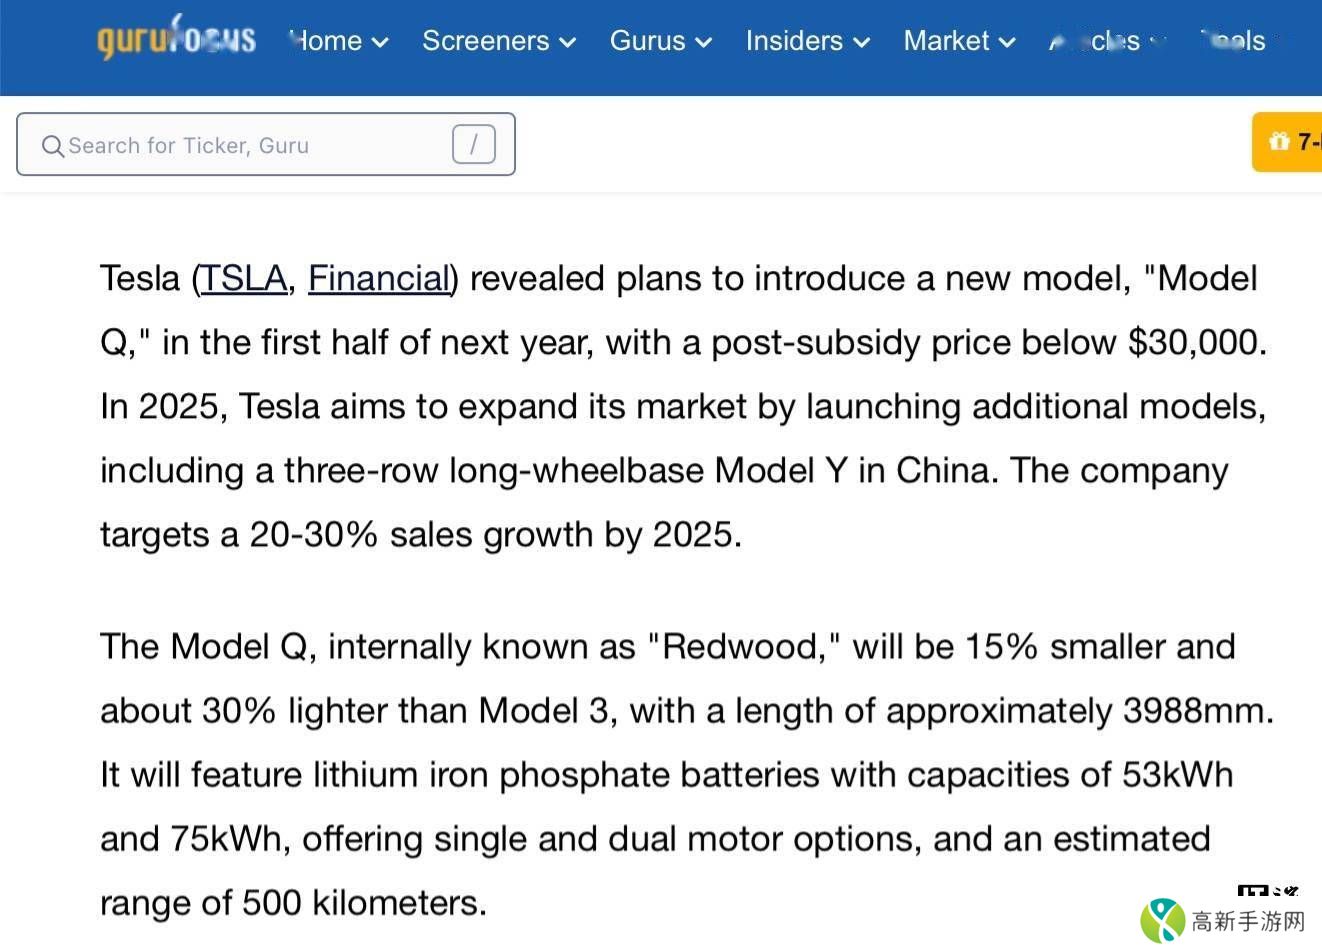
Task: Open the blurred Tools menu item
Action: [1234, 41]
